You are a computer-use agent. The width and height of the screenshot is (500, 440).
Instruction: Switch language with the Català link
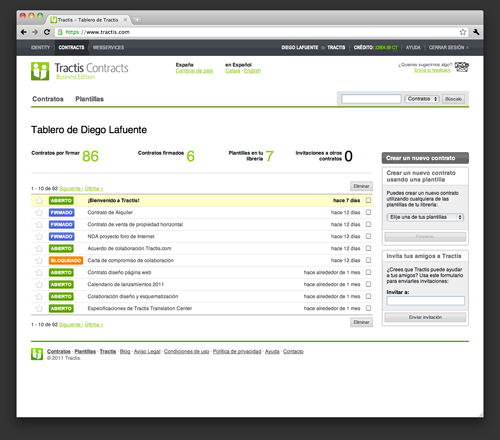tap(232, 71)
